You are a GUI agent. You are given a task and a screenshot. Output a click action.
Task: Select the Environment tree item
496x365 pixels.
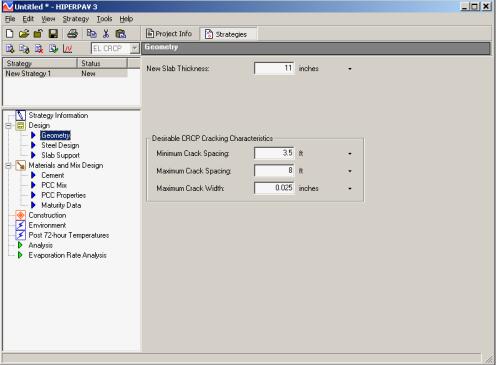pos(47,225)
